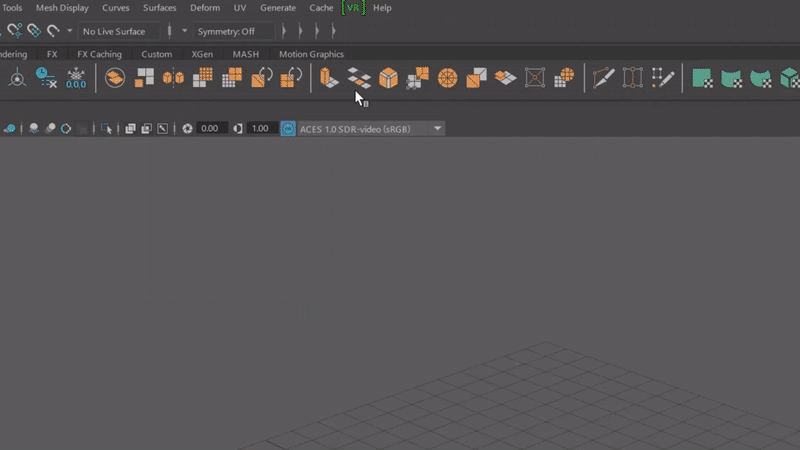Viewport: 800px width, 450px height.
Task: Select the Insert Edge Loop tool
Action: pos(633,78)
